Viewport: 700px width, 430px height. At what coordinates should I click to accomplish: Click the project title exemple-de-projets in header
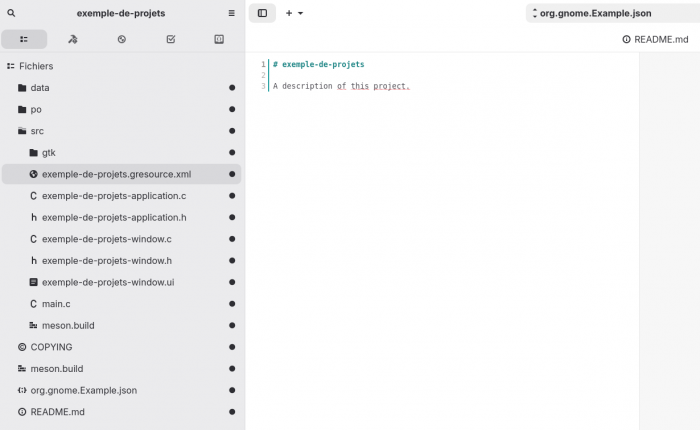tap(121, 13)
